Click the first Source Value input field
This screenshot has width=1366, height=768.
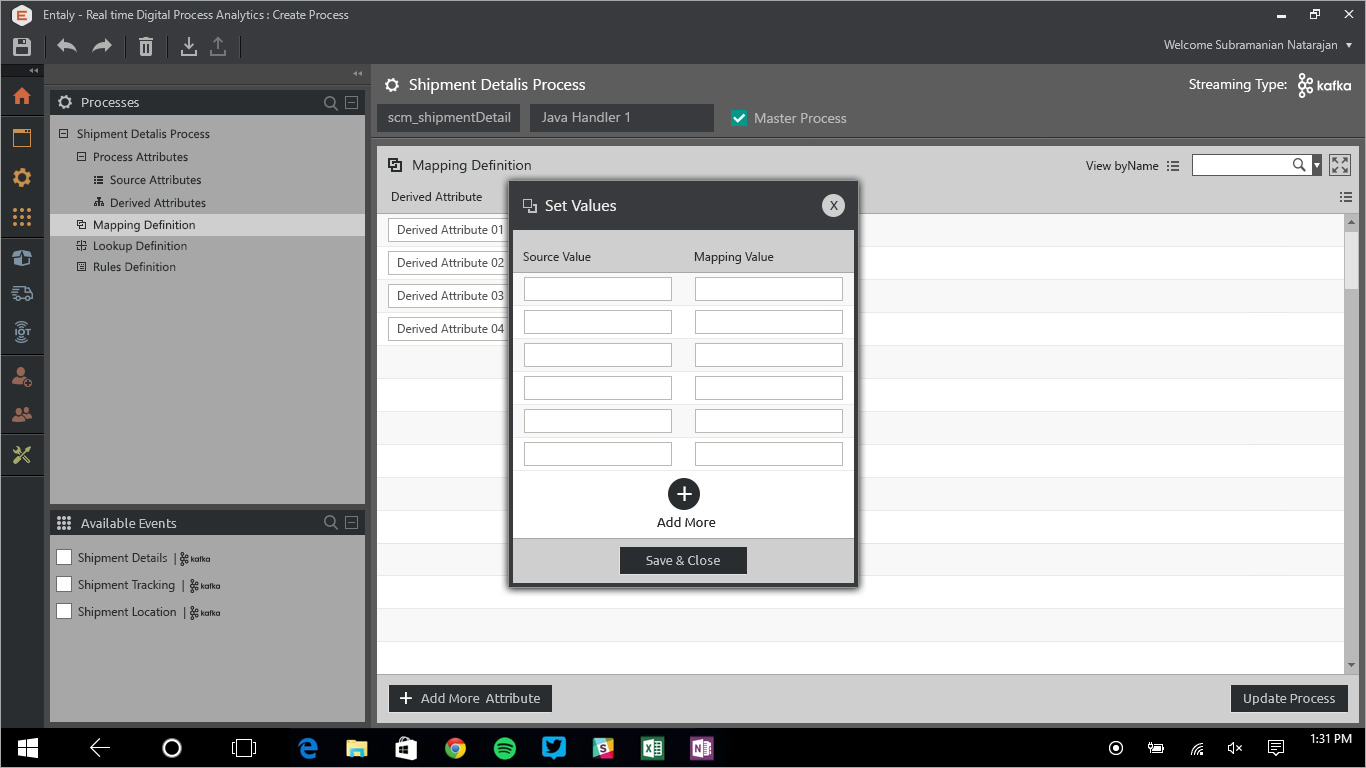point(597,289)
